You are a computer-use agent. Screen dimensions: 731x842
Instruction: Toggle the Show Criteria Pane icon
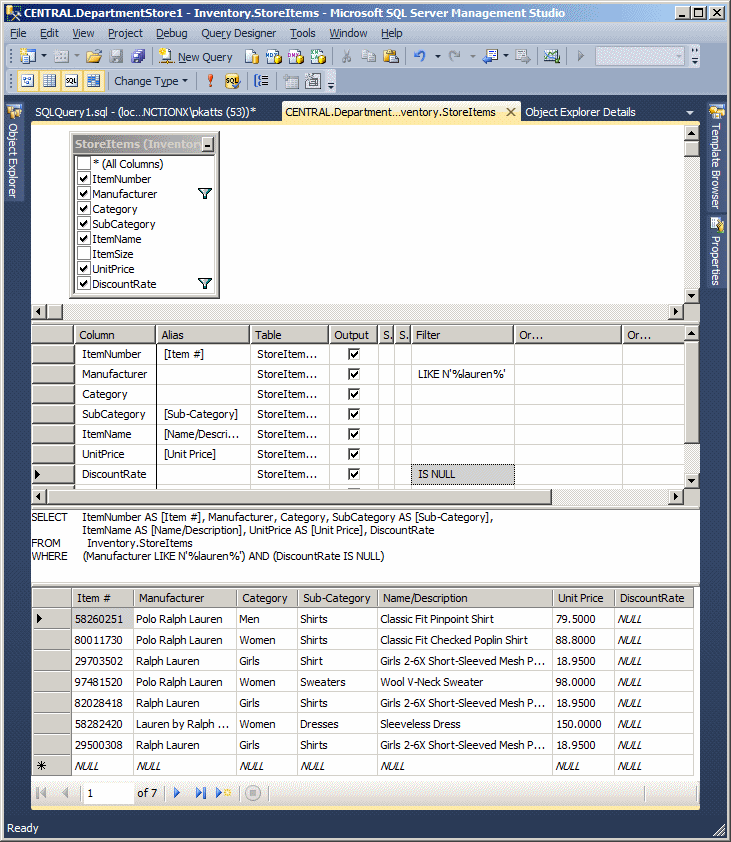(49, 81)
